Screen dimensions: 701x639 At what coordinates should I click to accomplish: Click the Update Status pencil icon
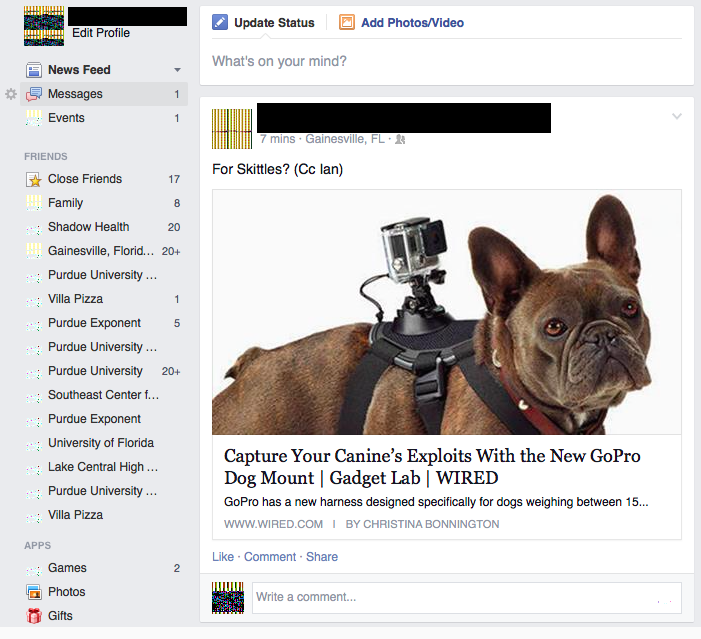click(x=220, y=22)
